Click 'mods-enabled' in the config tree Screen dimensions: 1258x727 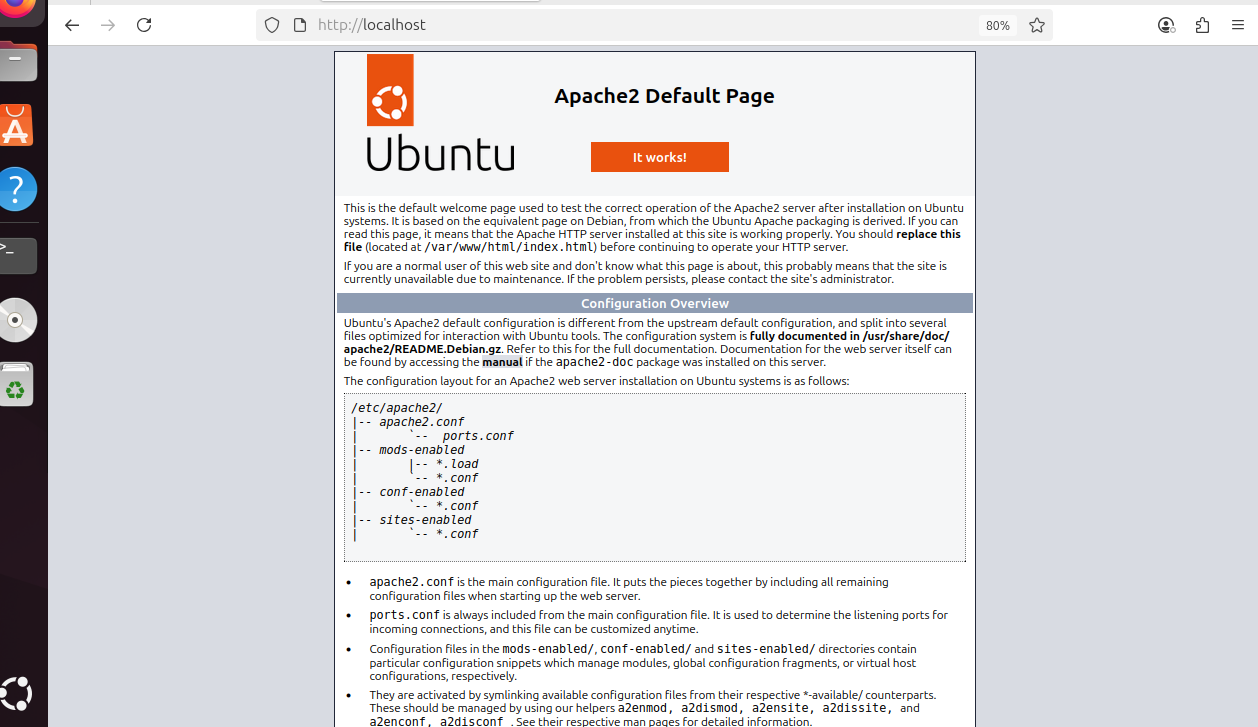422,450
